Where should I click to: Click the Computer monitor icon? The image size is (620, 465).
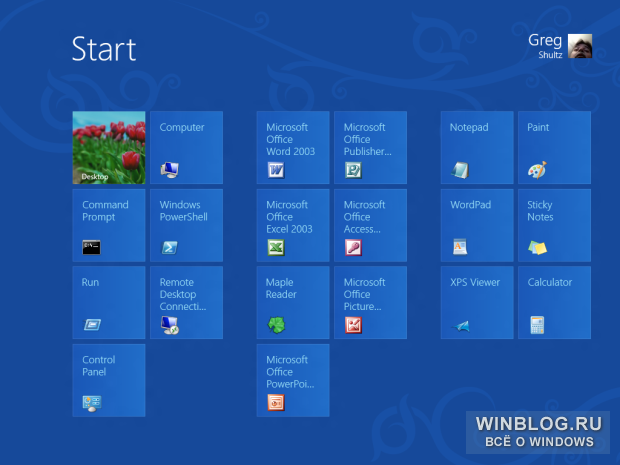click(x=170, y=170)
